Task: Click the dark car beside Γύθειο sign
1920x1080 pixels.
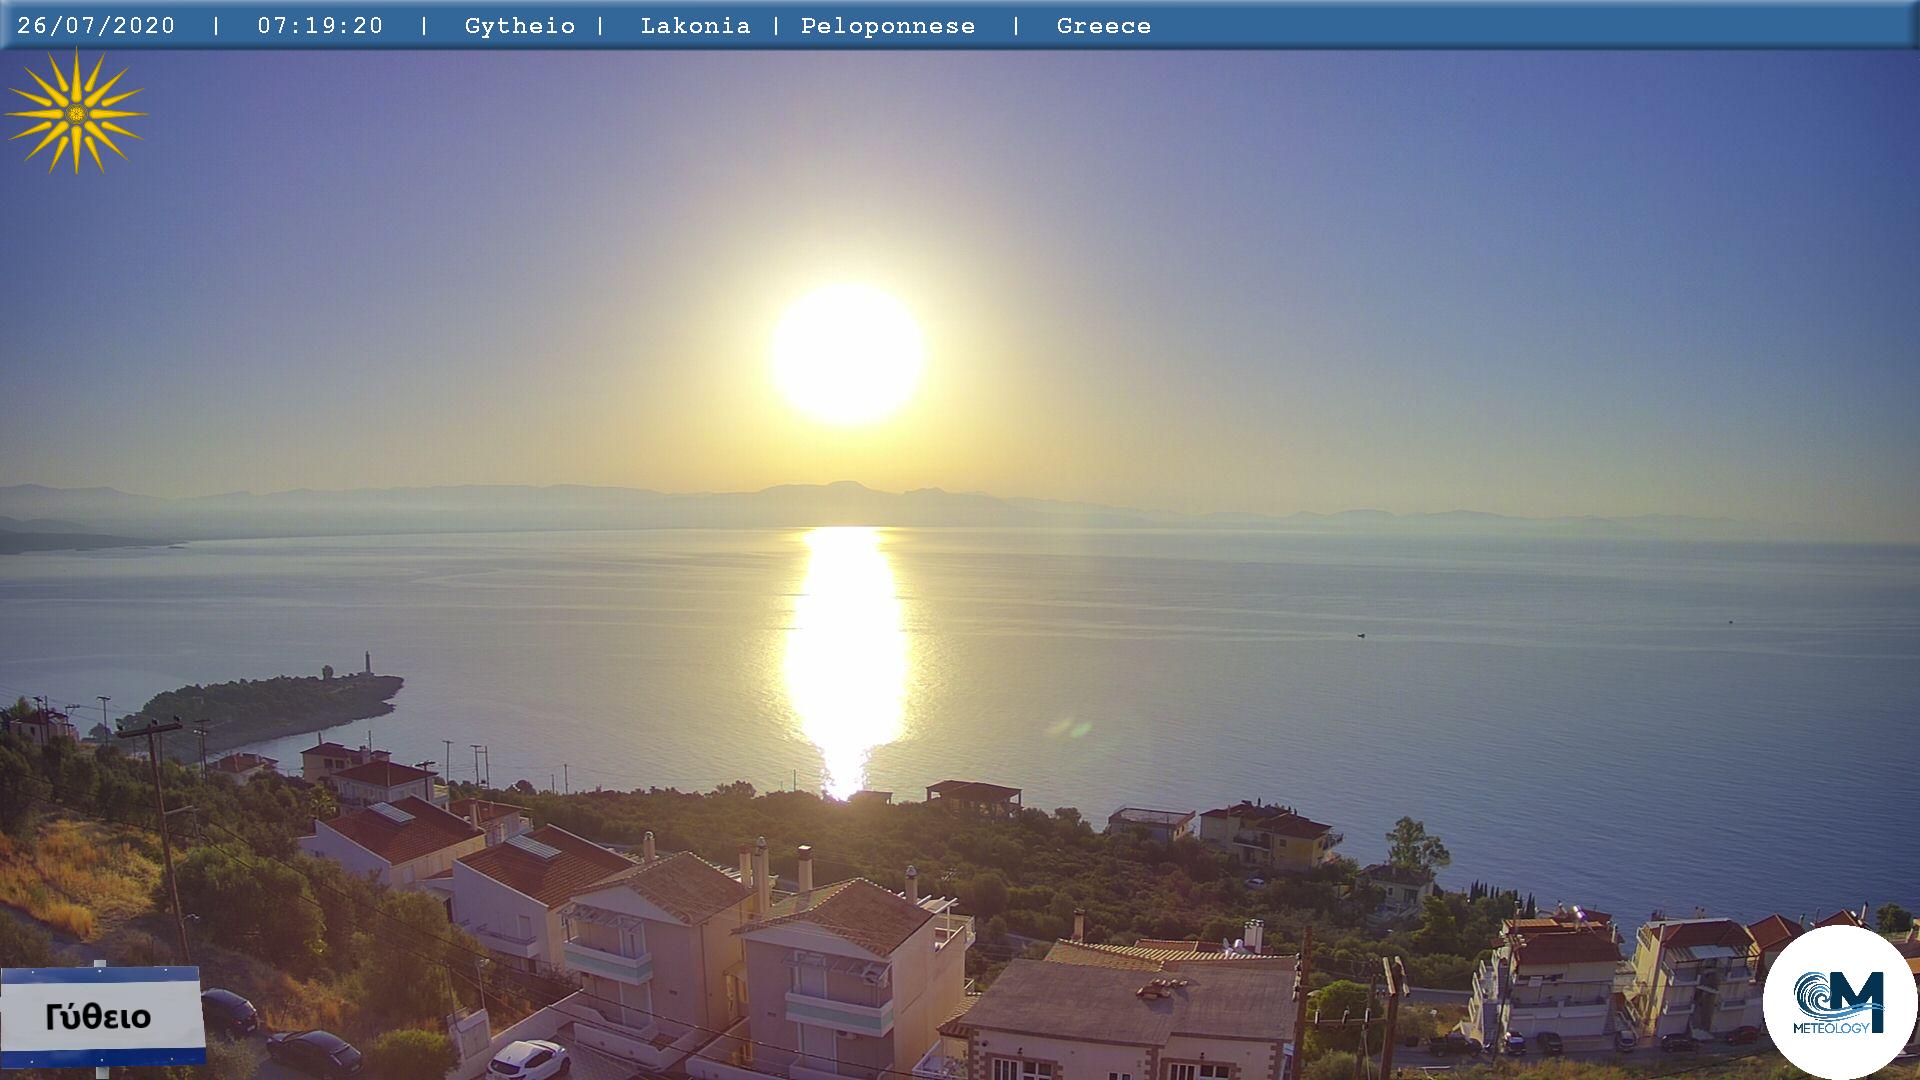Action: pyautogui.click(x=229, y=1010)
